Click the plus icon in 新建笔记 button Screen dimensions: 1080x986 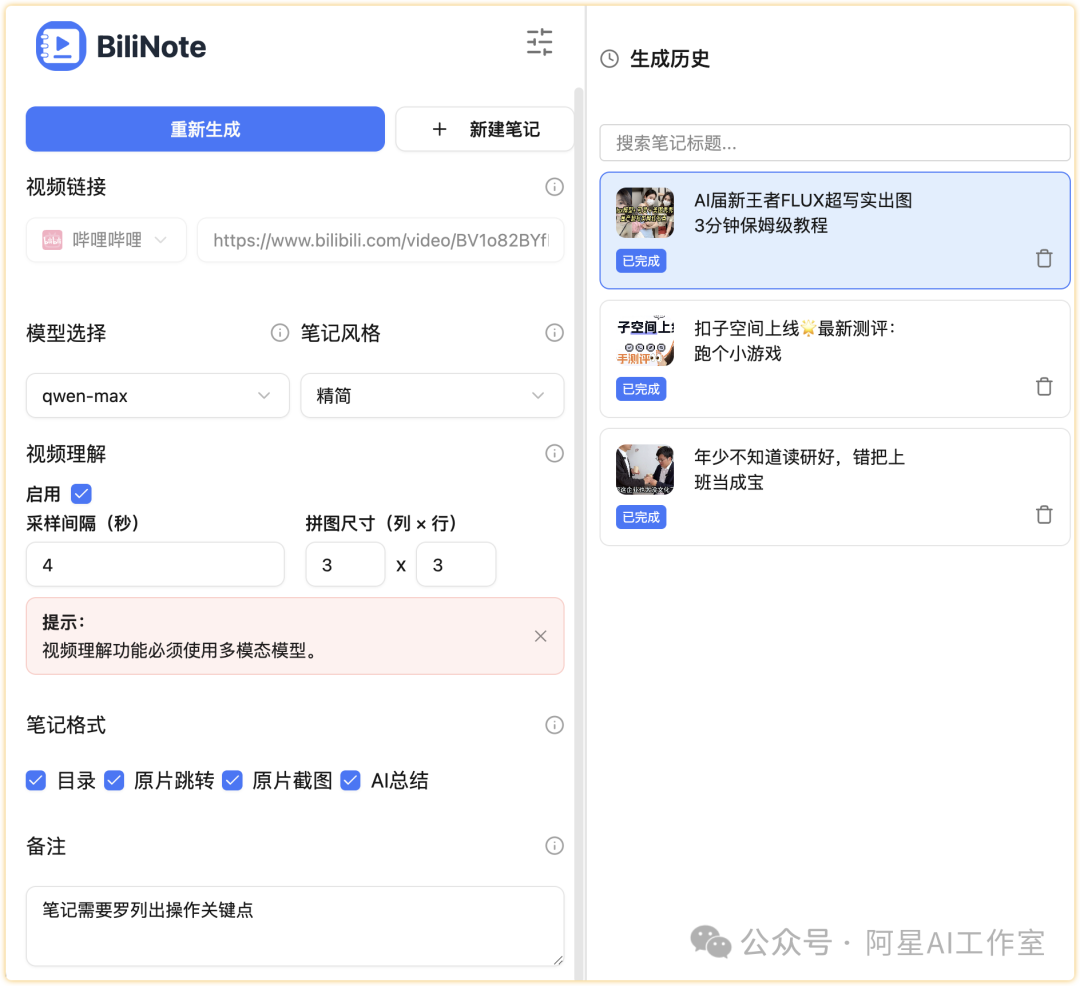pyautogui.click(x=439, y=129)
